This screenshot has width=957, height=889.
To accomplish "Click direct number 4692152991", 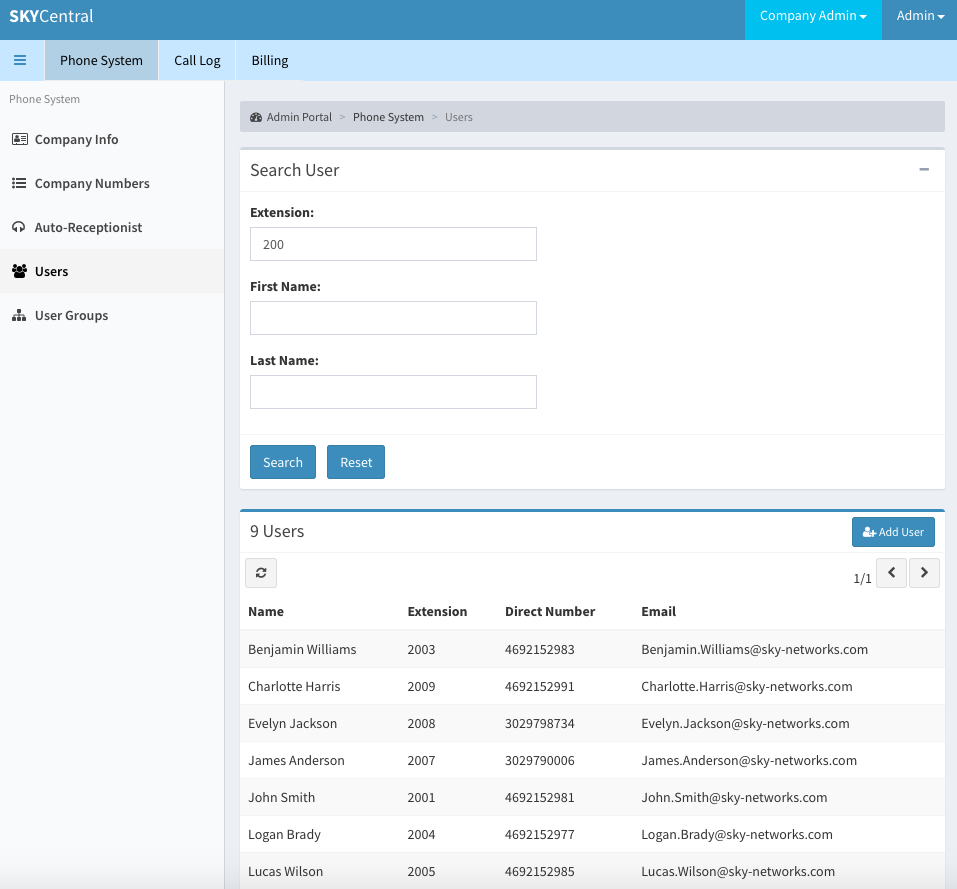I will 540,686.
